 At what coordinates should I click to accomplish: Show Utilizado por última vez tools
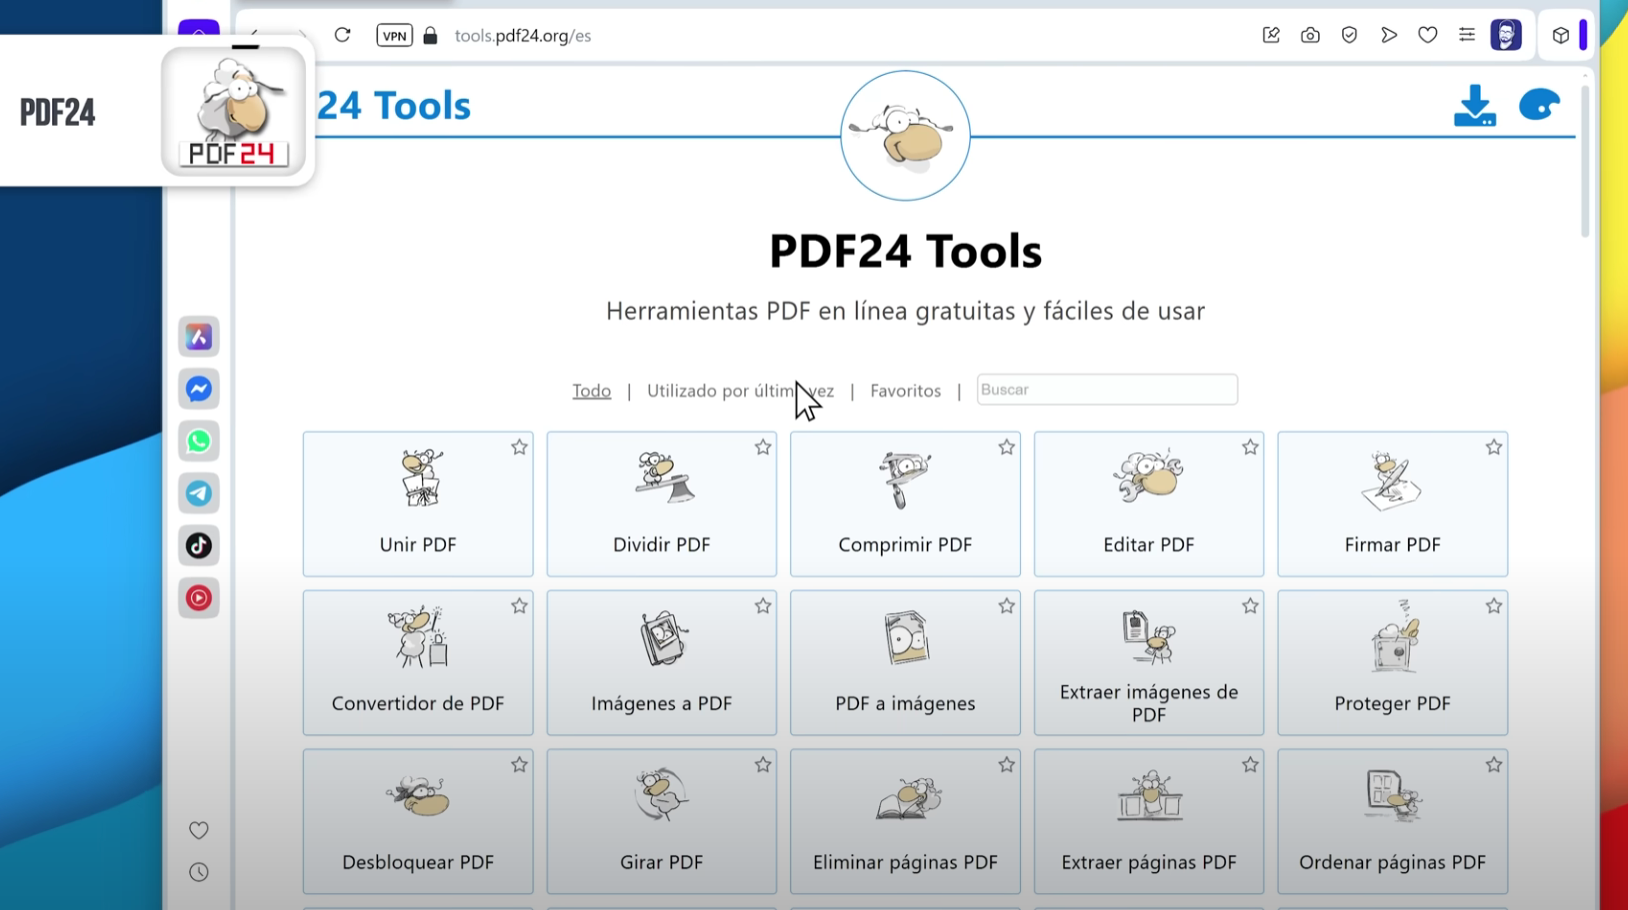[739, 391]
